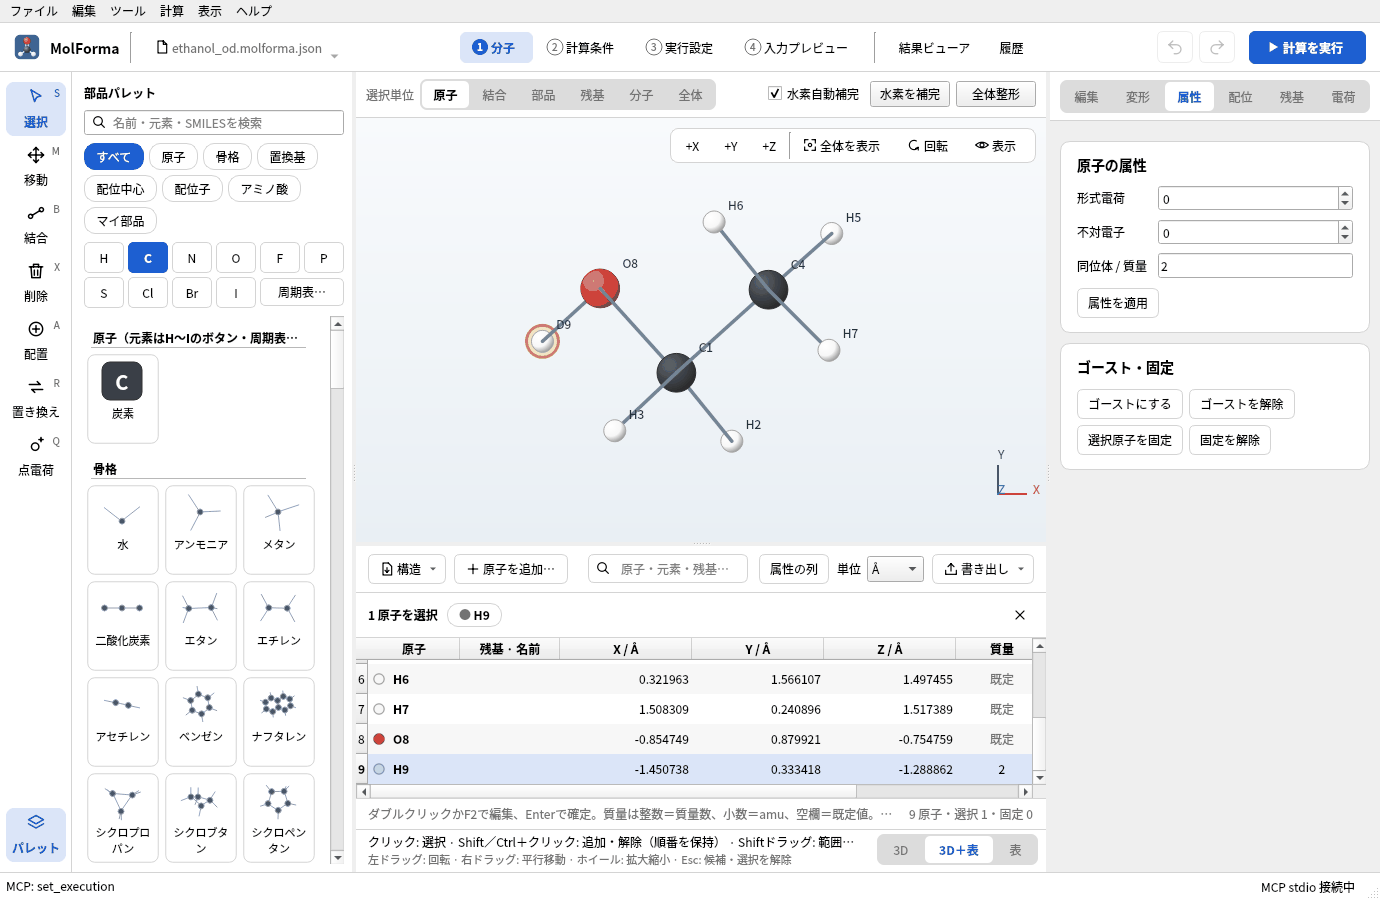Expand the 書き出し export dropdown
The width and height of the screenshot is (1380, 900).
pyautogui.click(x=983, y=569)
